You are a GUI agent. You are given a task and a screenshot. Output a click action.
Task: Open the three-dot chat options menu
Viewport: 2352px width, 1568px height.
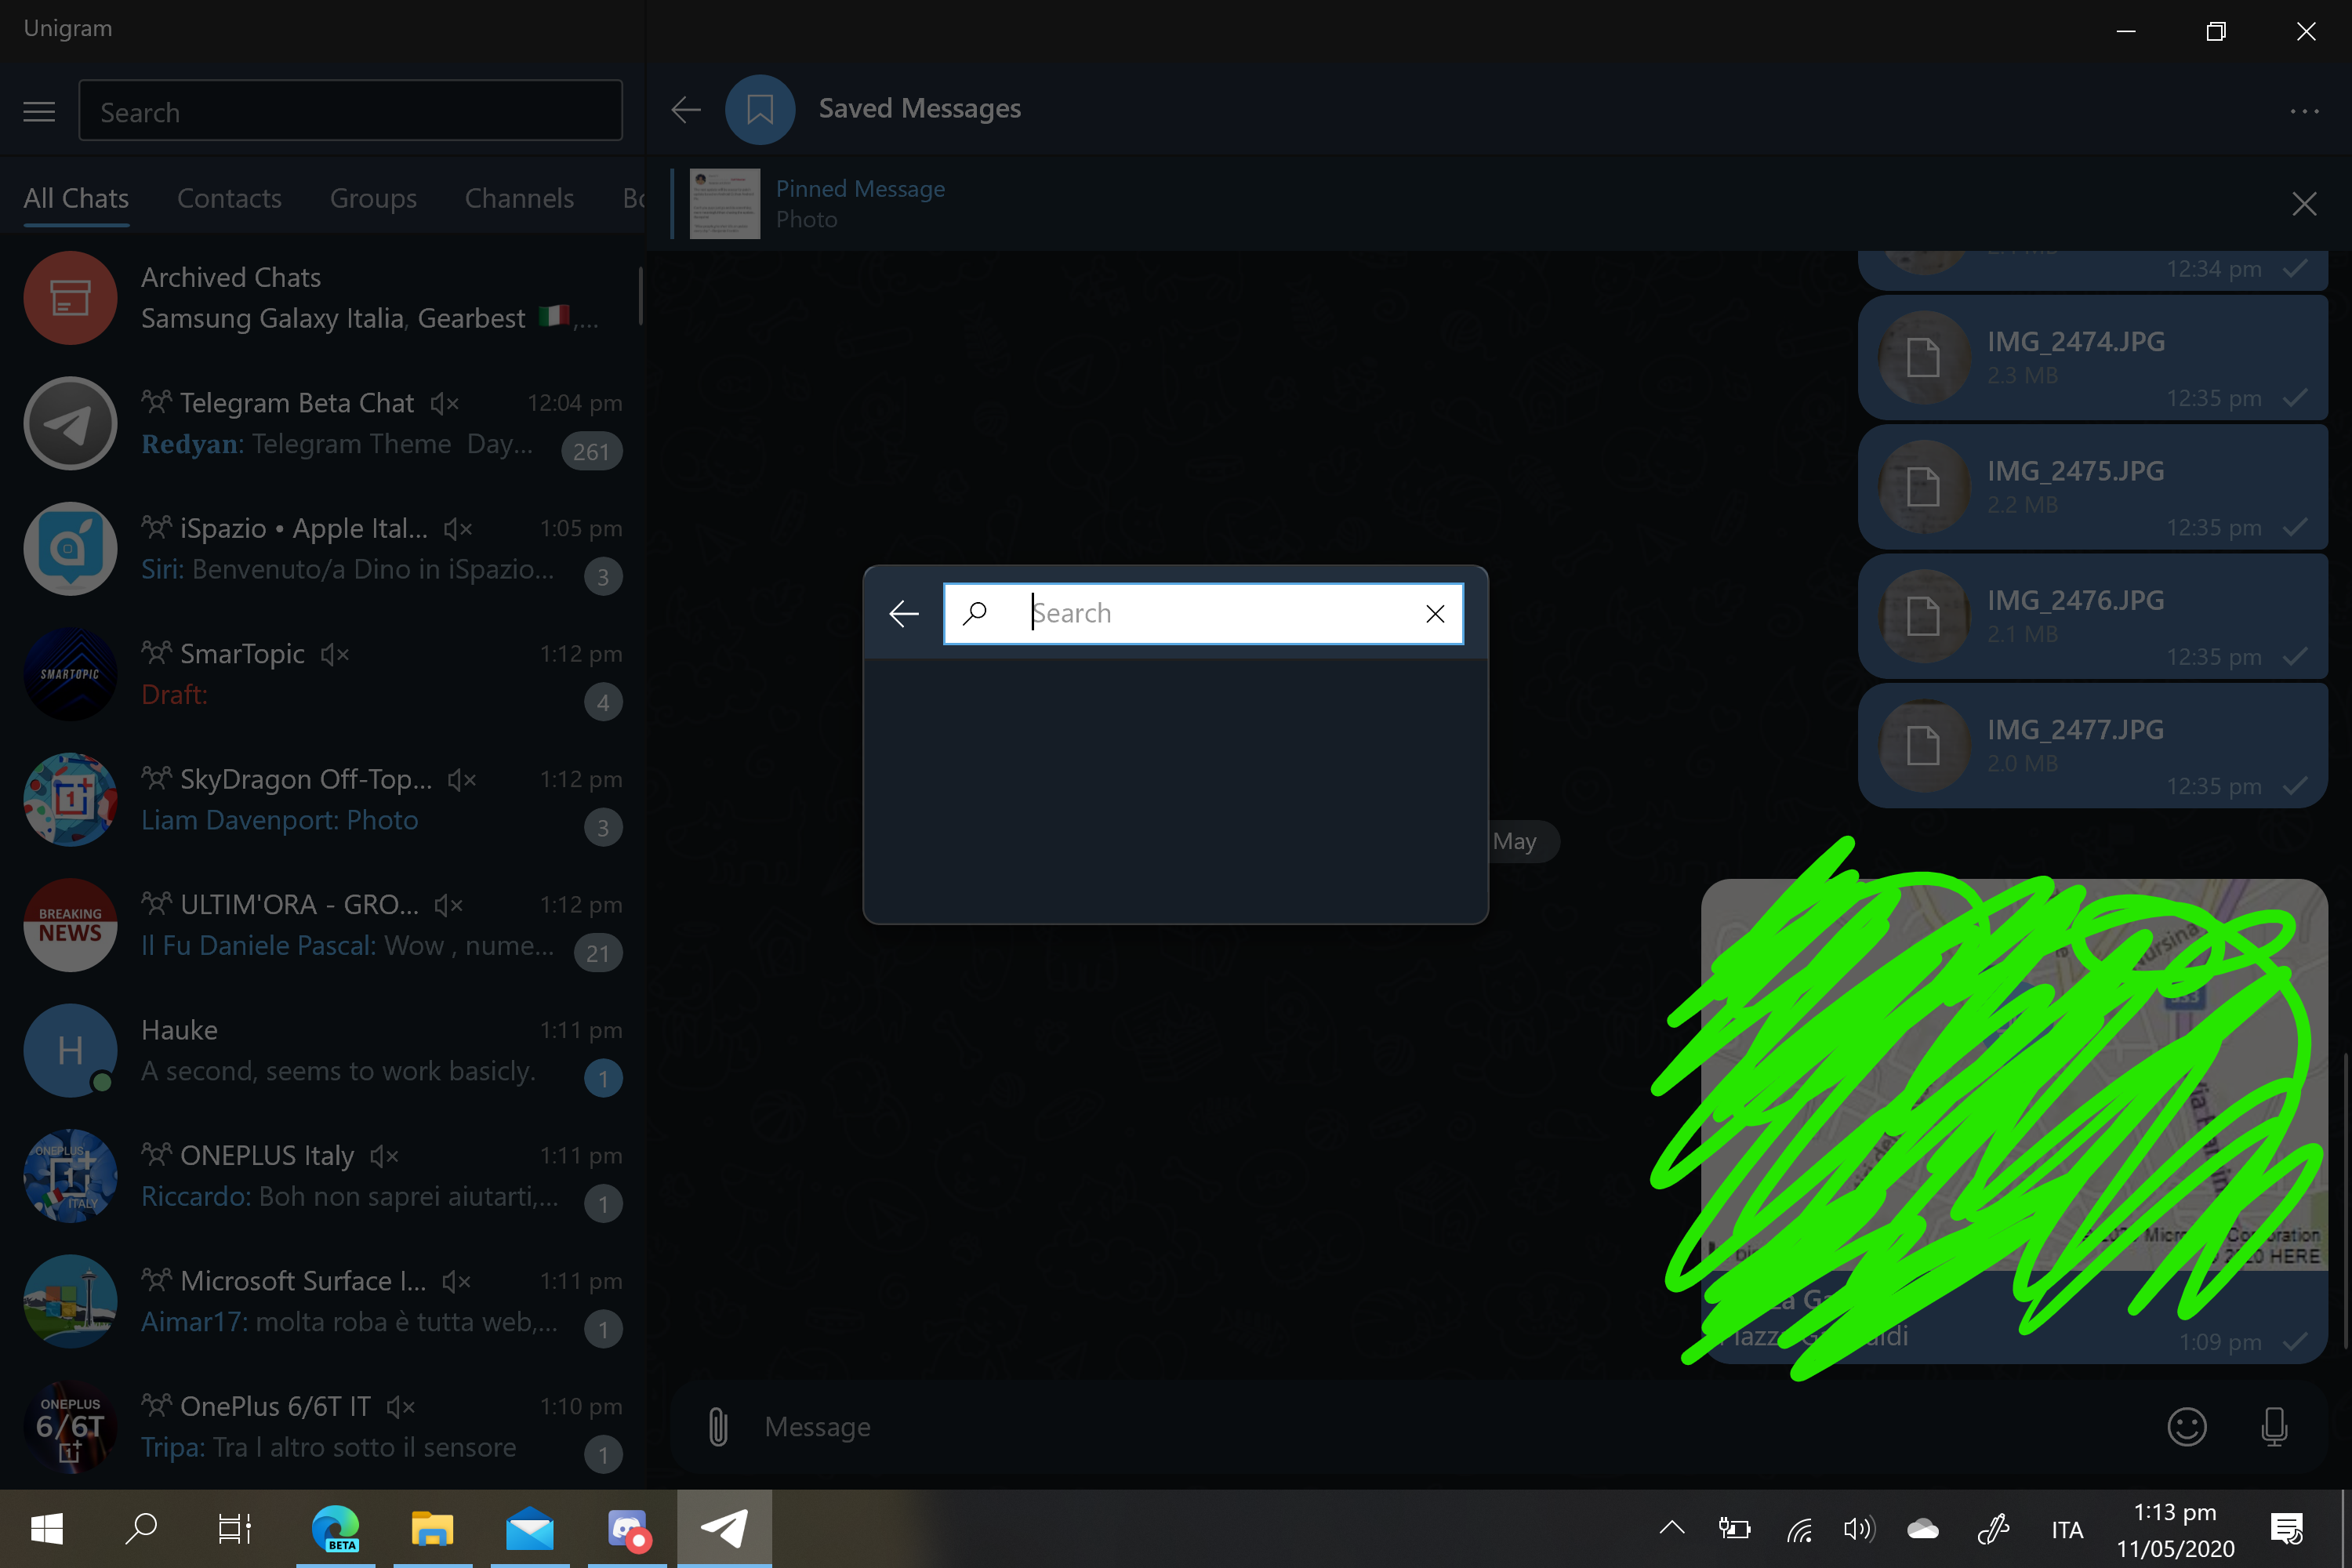click(2304, 111)
